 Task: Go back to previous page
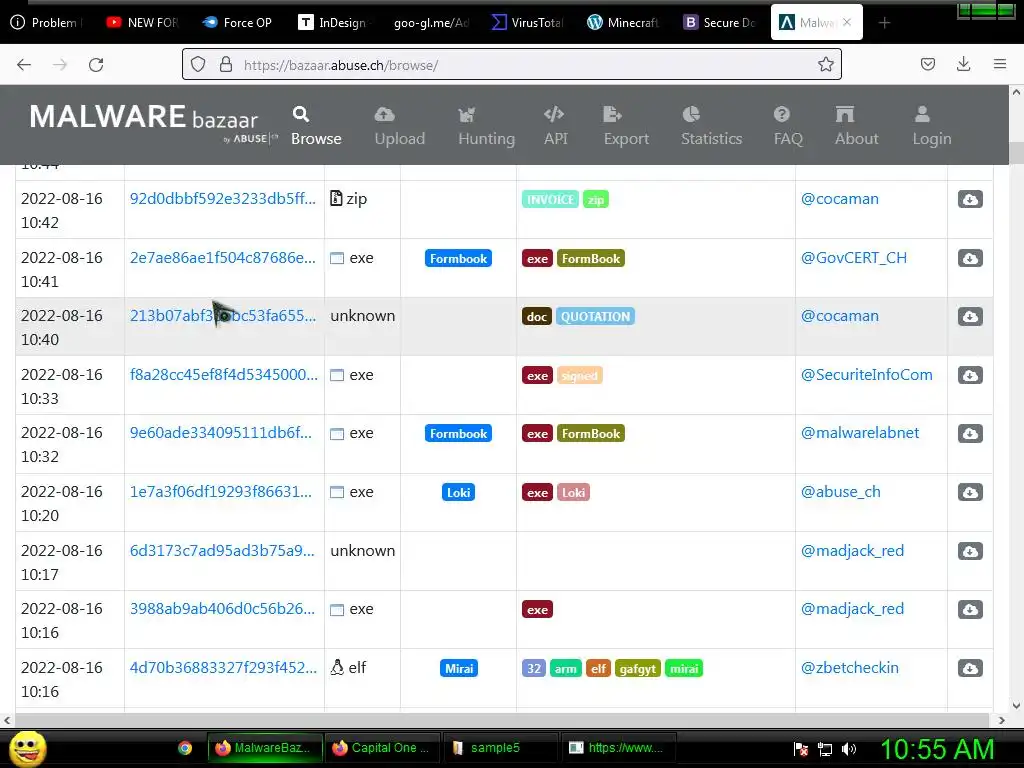click(x=24, y=65)
